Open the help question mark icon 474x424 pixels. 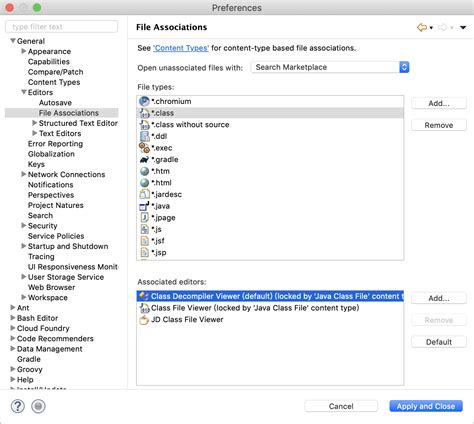point(18,406)
